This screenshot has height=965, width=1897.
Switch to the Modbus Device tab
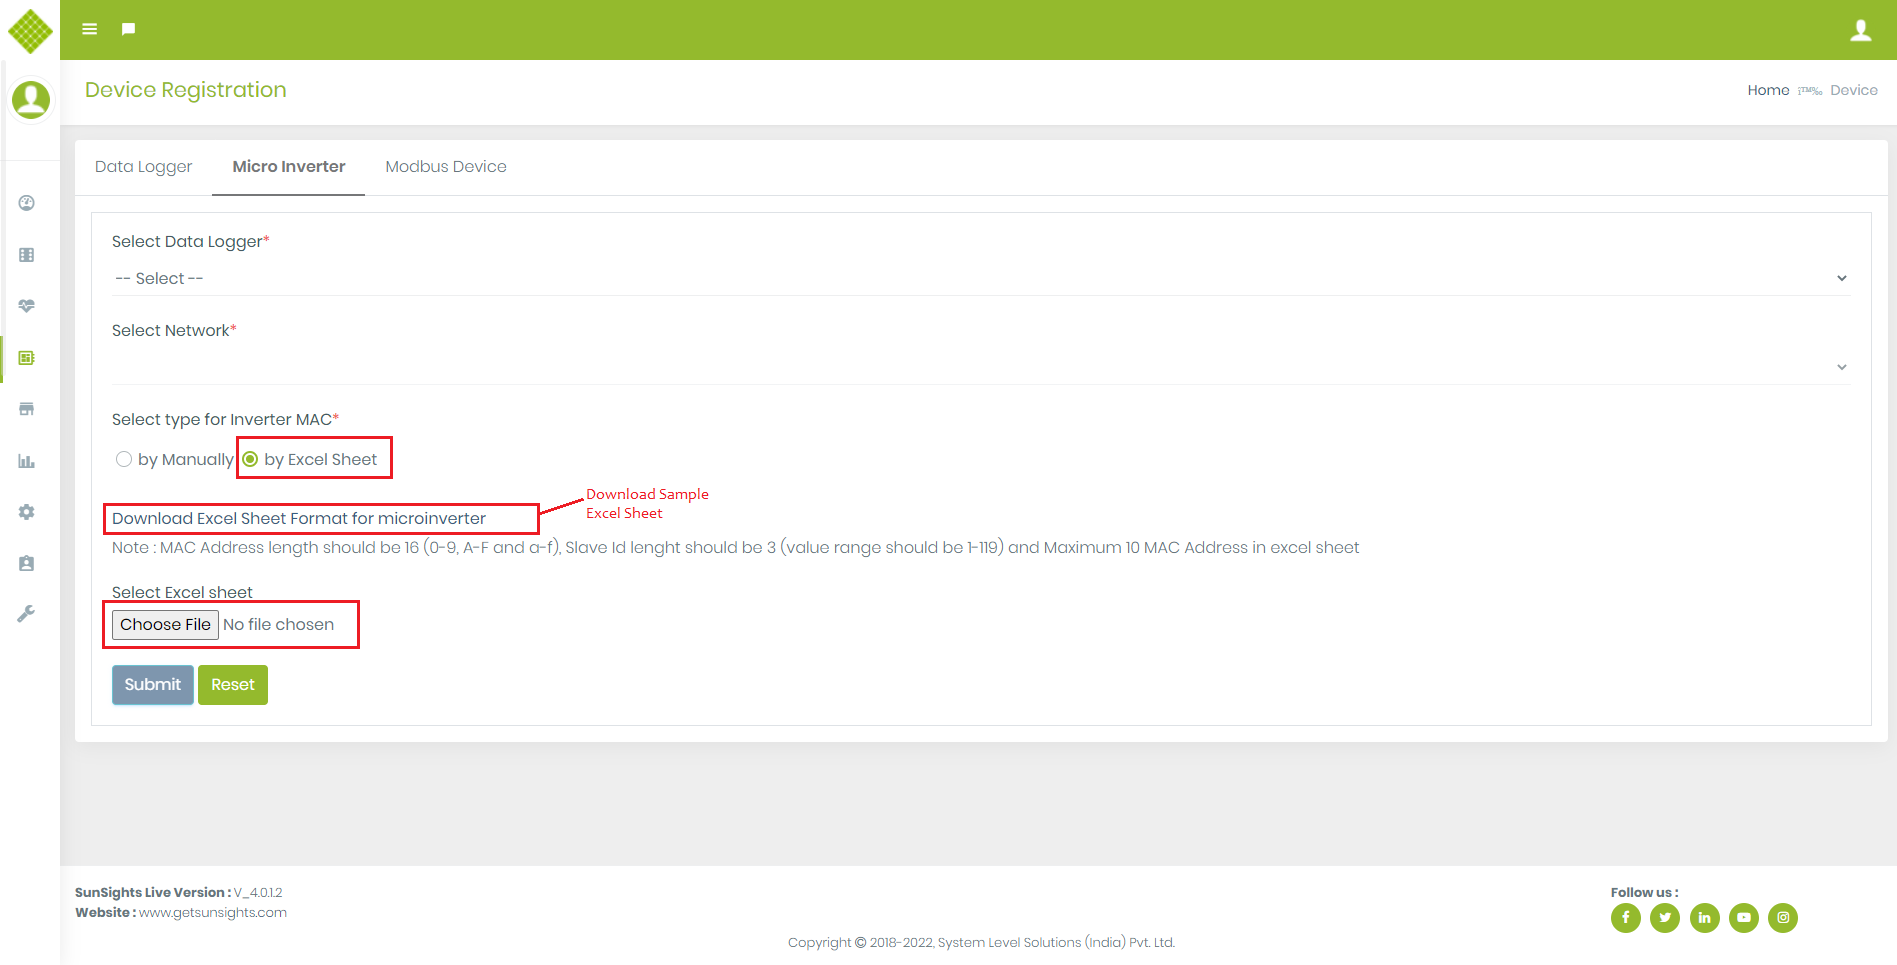(x=446, y=167)
